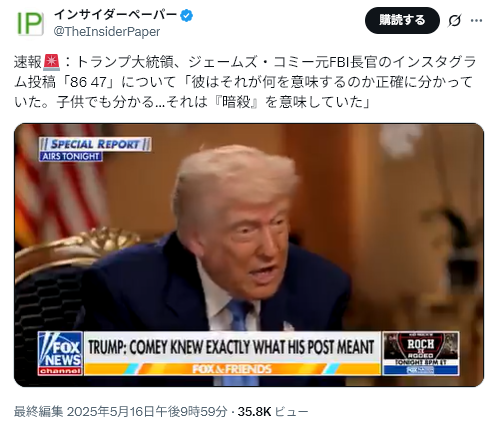Click the Fox News channel logo
The height and width of the screenshot is (428, 497).
point(60,353)
